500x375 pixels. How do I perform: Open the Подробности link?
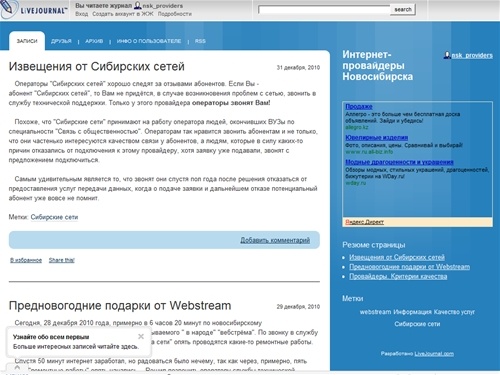175,14
